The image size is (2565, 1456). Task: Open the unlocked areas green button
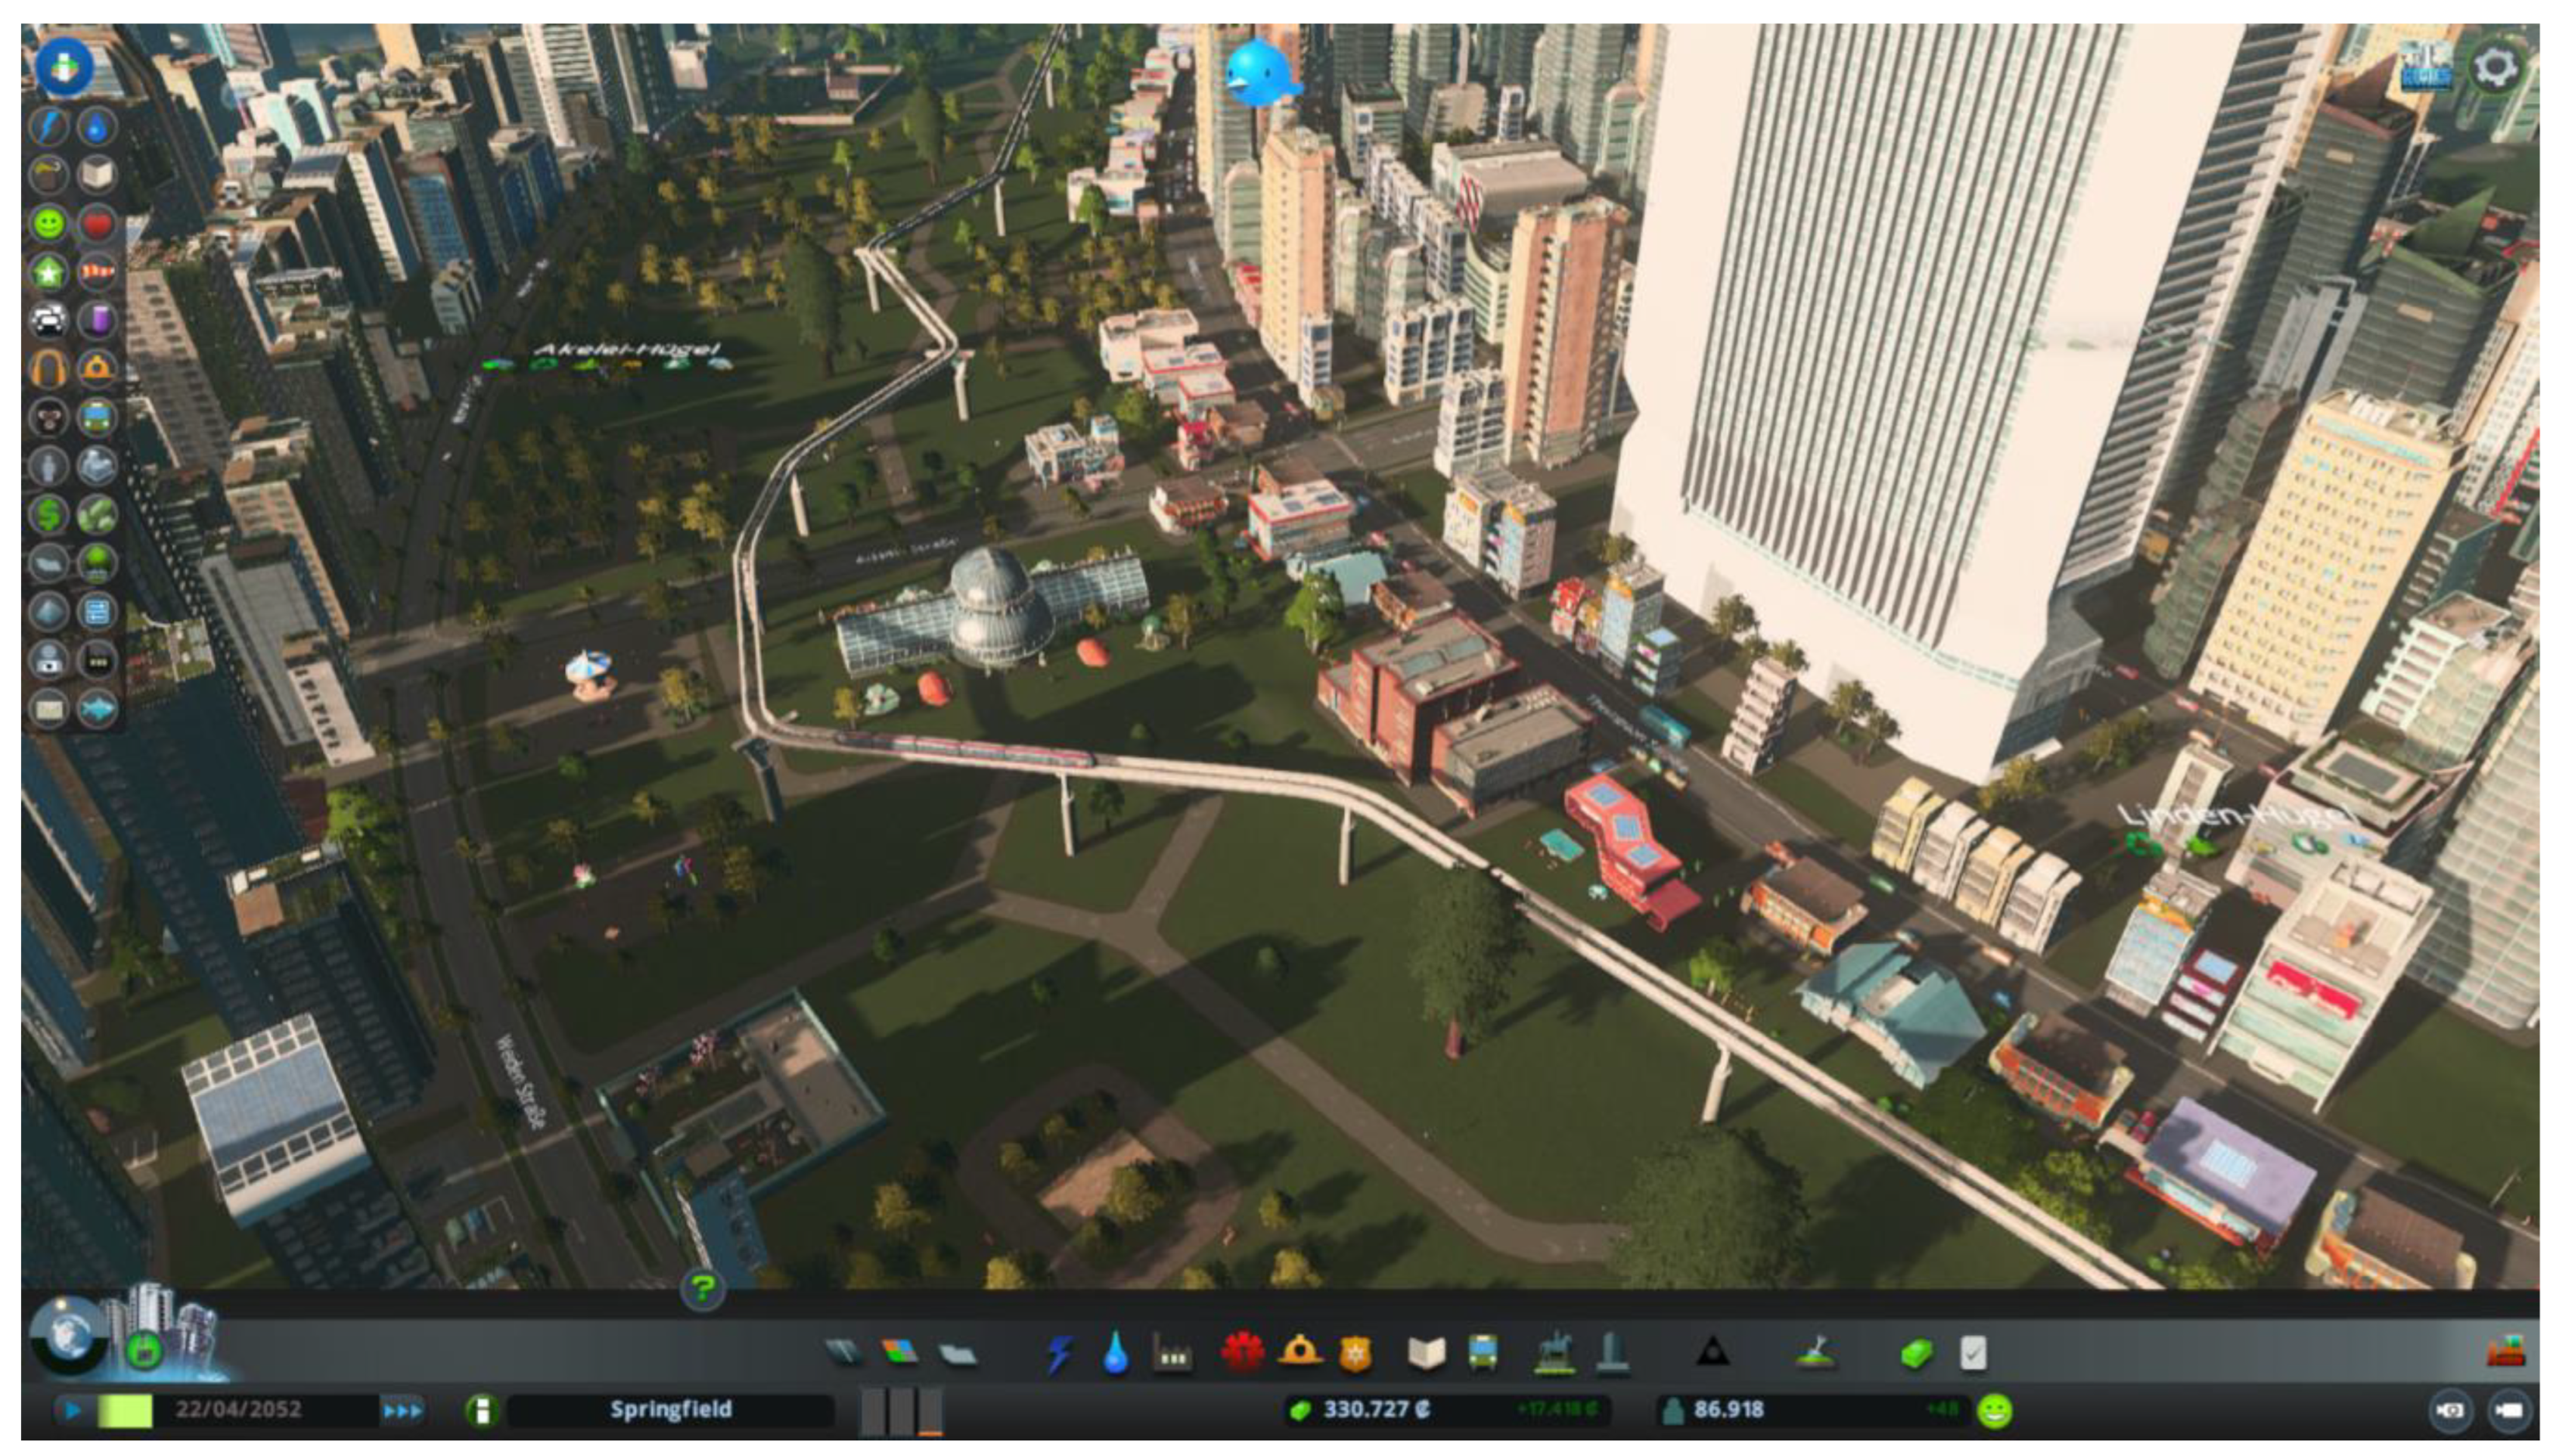[144, 1350]
